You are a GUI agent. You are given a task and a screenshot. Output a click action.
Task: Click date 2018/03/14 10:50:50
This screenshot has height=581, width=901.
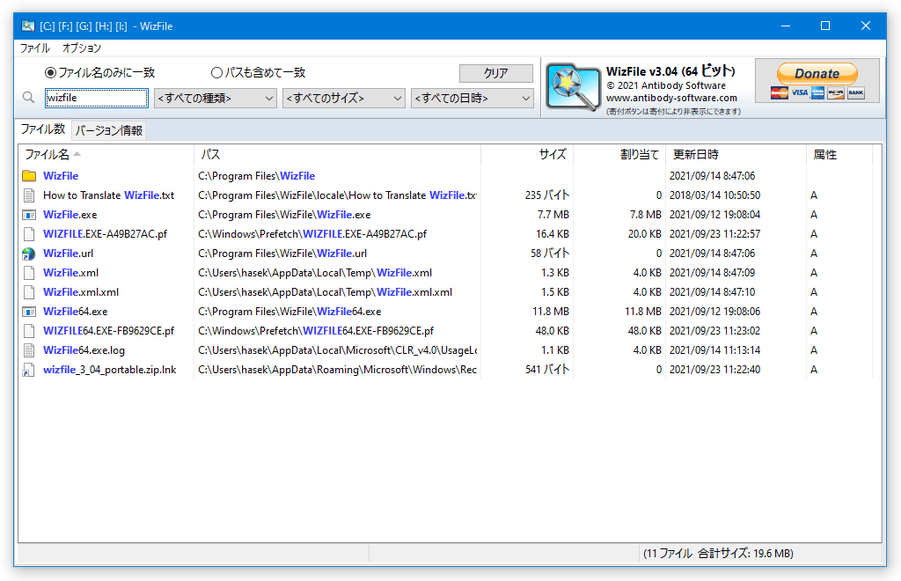pos(715,195)
